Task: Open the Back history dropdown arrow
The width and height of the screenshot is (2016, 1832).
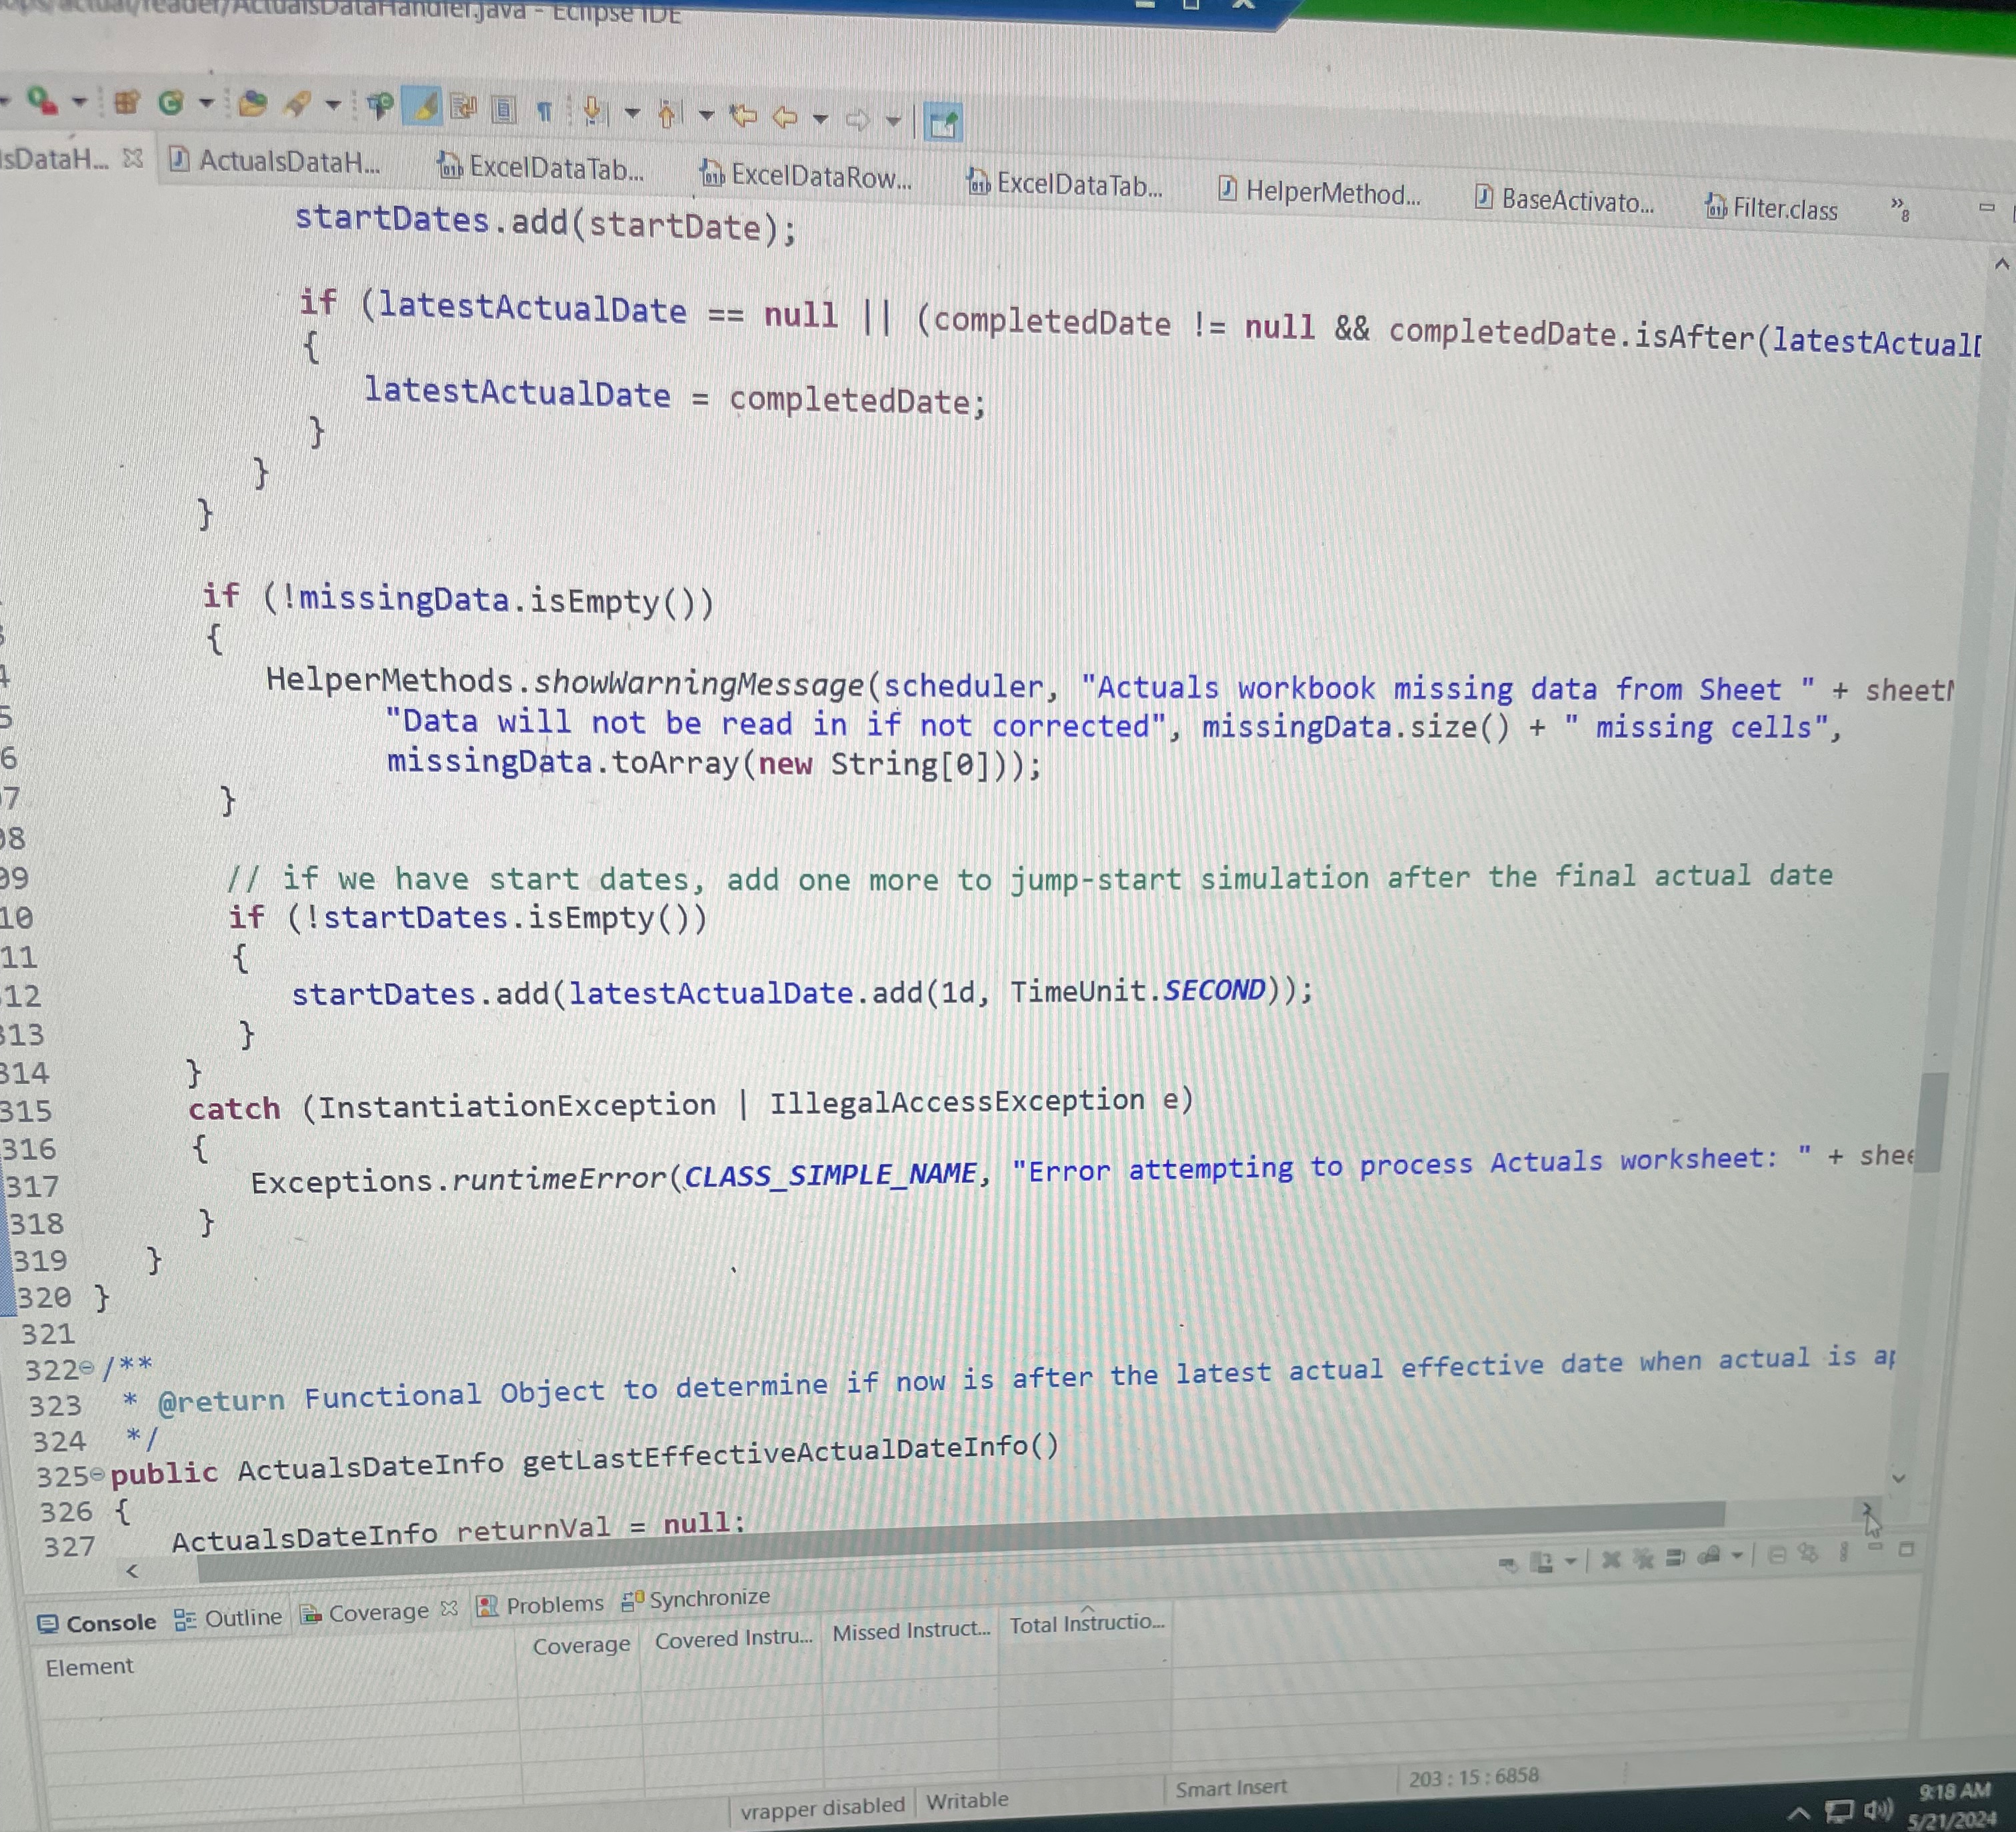Action: (x=820, y=119)
